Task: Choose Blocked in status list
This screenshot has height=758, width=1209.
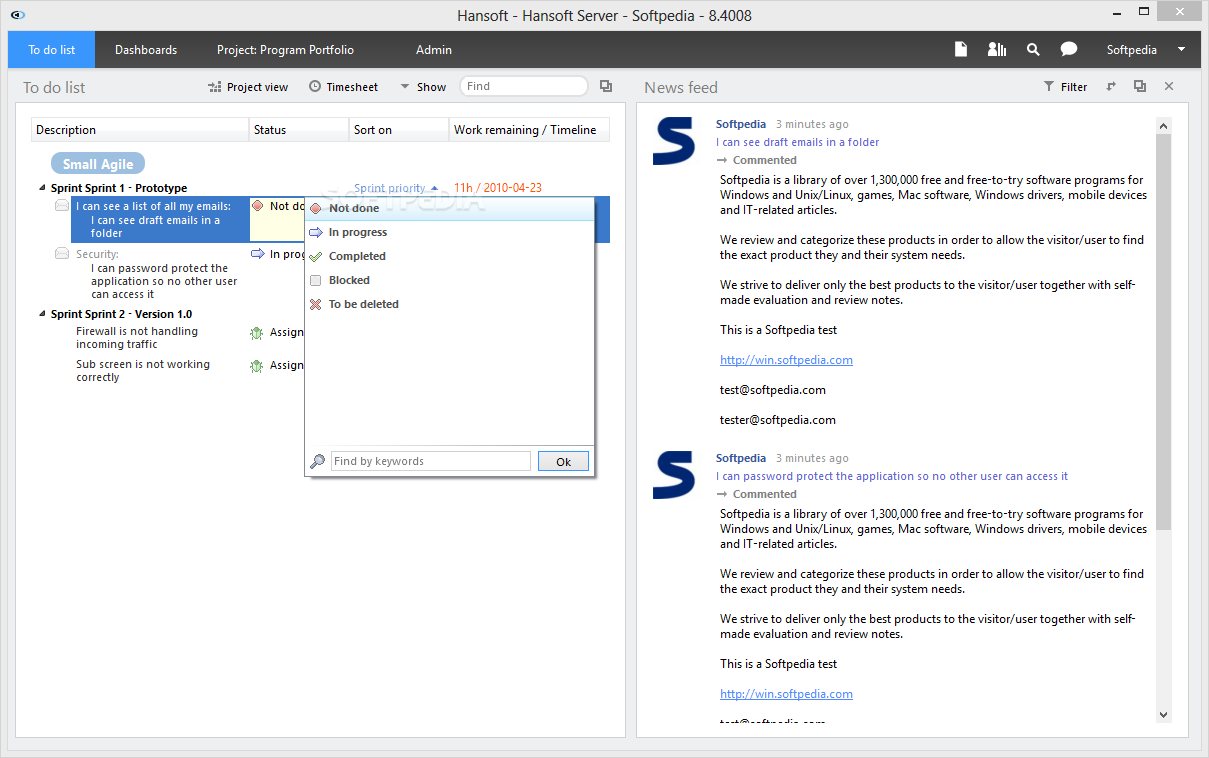Action: tap(449, 280)
